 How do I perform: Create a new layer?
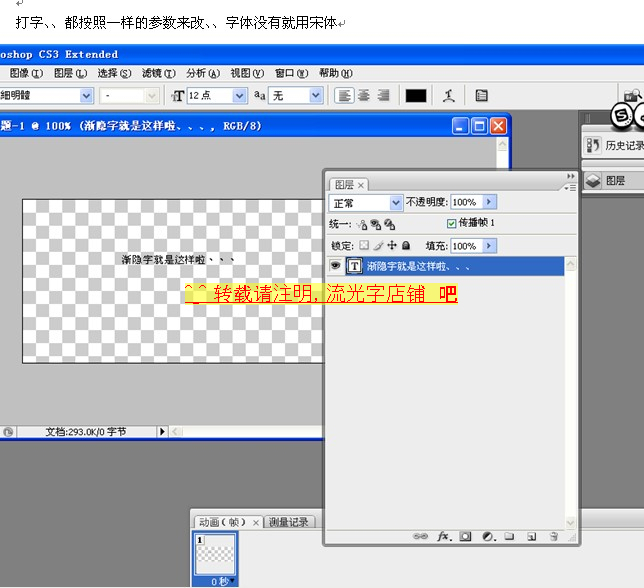tap(532, 536)
